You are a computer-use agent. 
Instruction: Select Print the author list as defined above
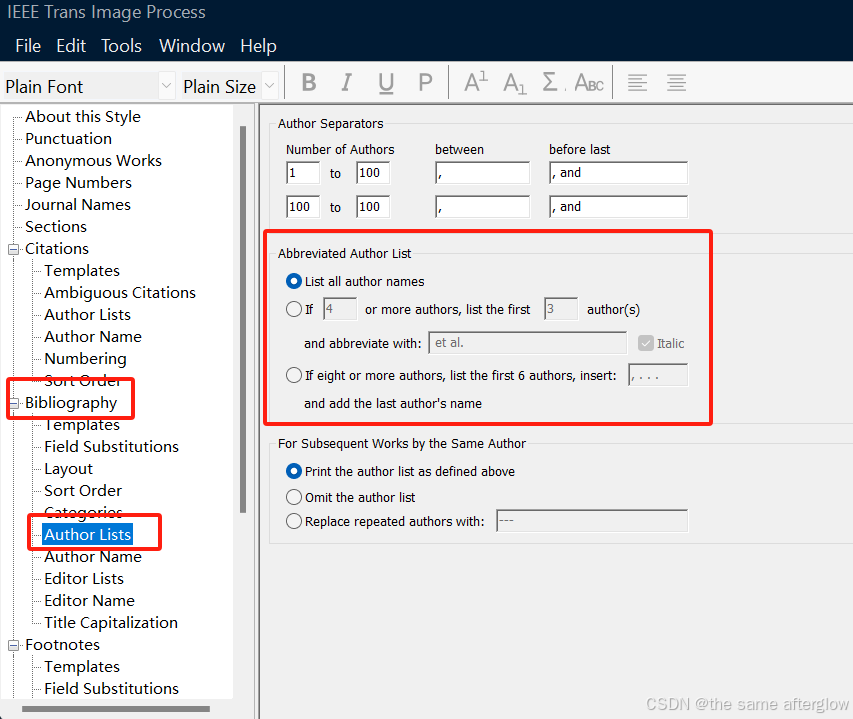point(294,471)
